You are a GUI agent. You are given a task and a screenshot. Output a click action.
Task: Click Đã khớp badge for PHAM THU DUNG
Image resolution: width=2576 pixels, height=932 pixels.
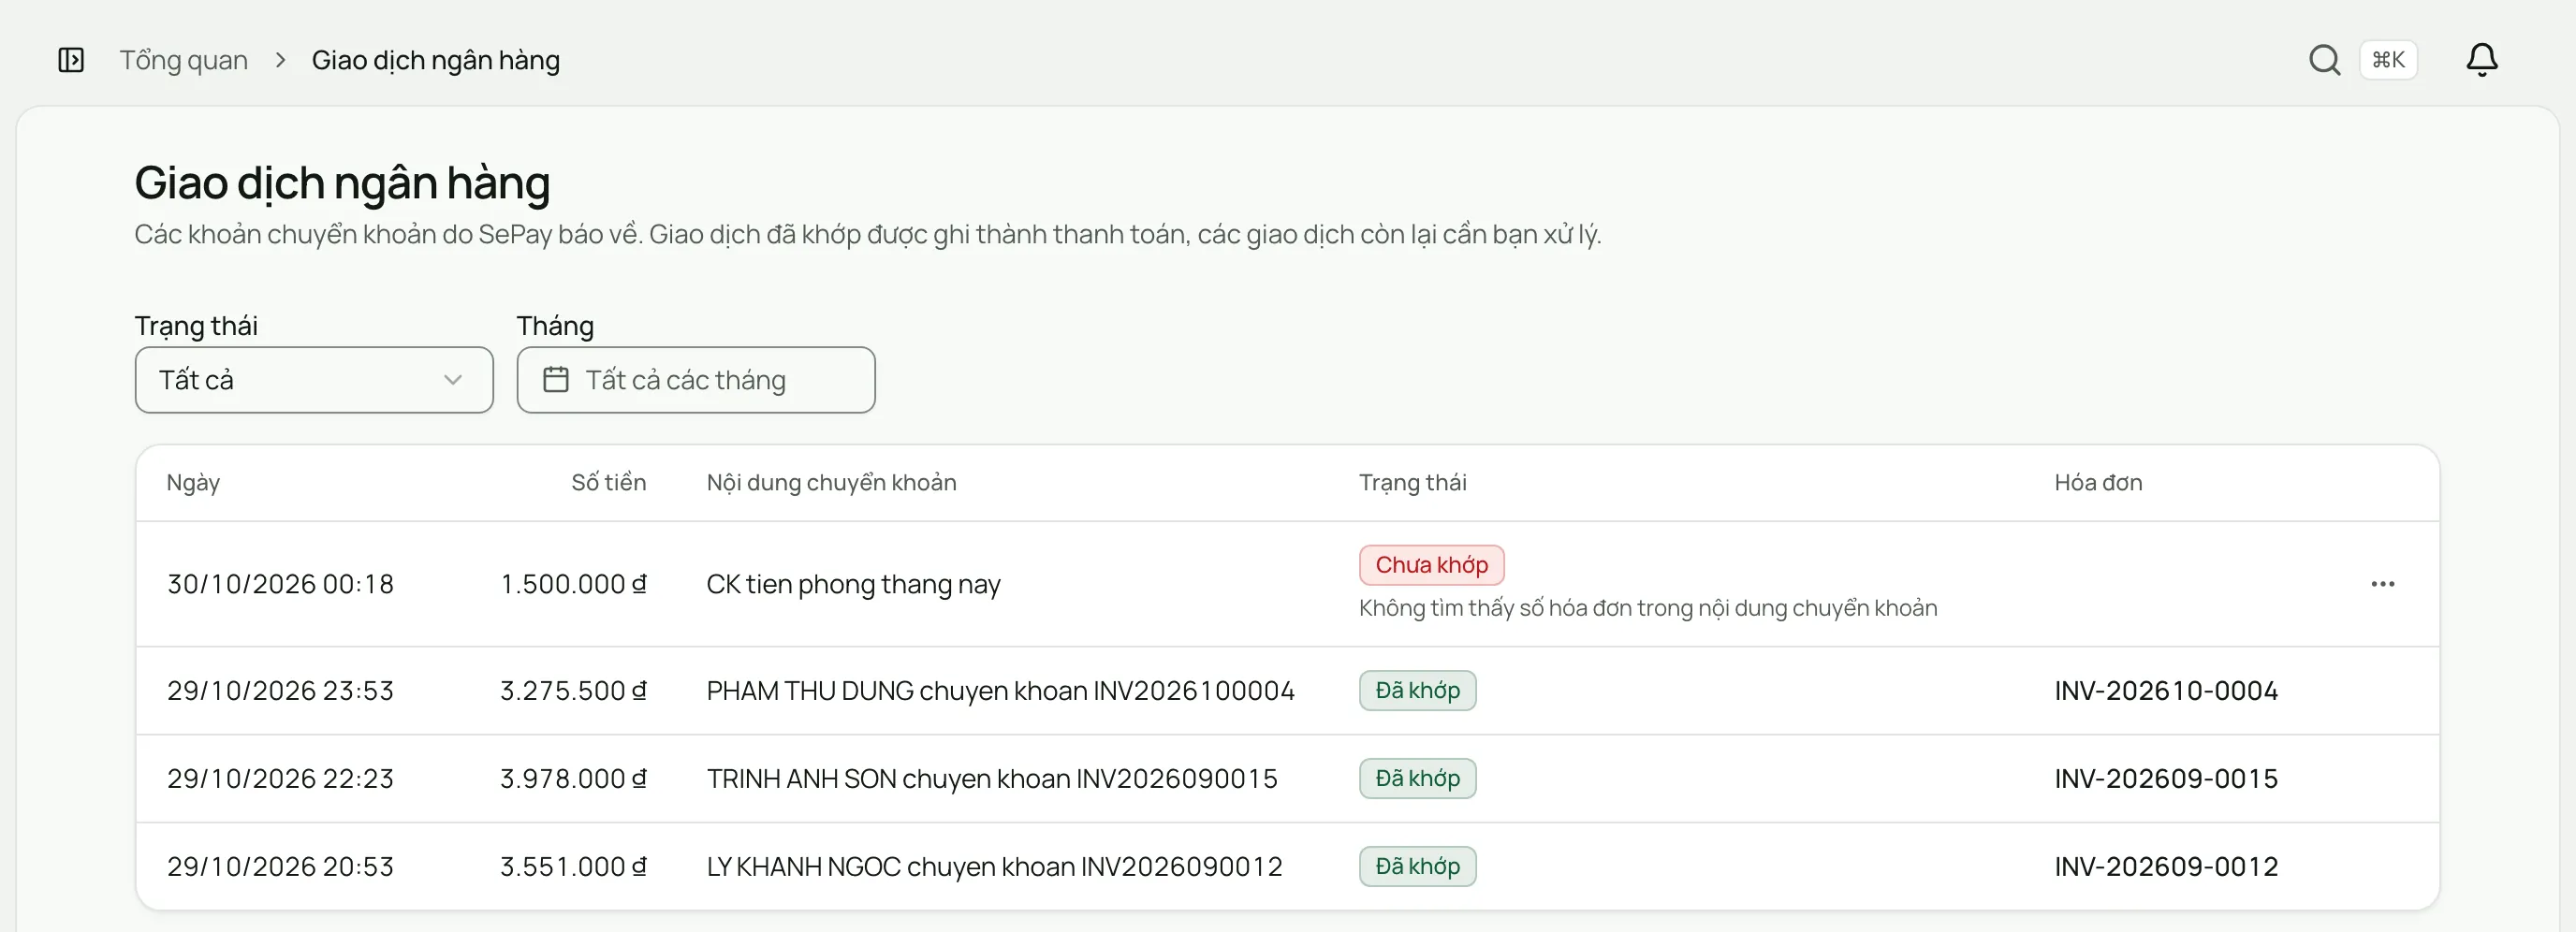(1417, 691)
